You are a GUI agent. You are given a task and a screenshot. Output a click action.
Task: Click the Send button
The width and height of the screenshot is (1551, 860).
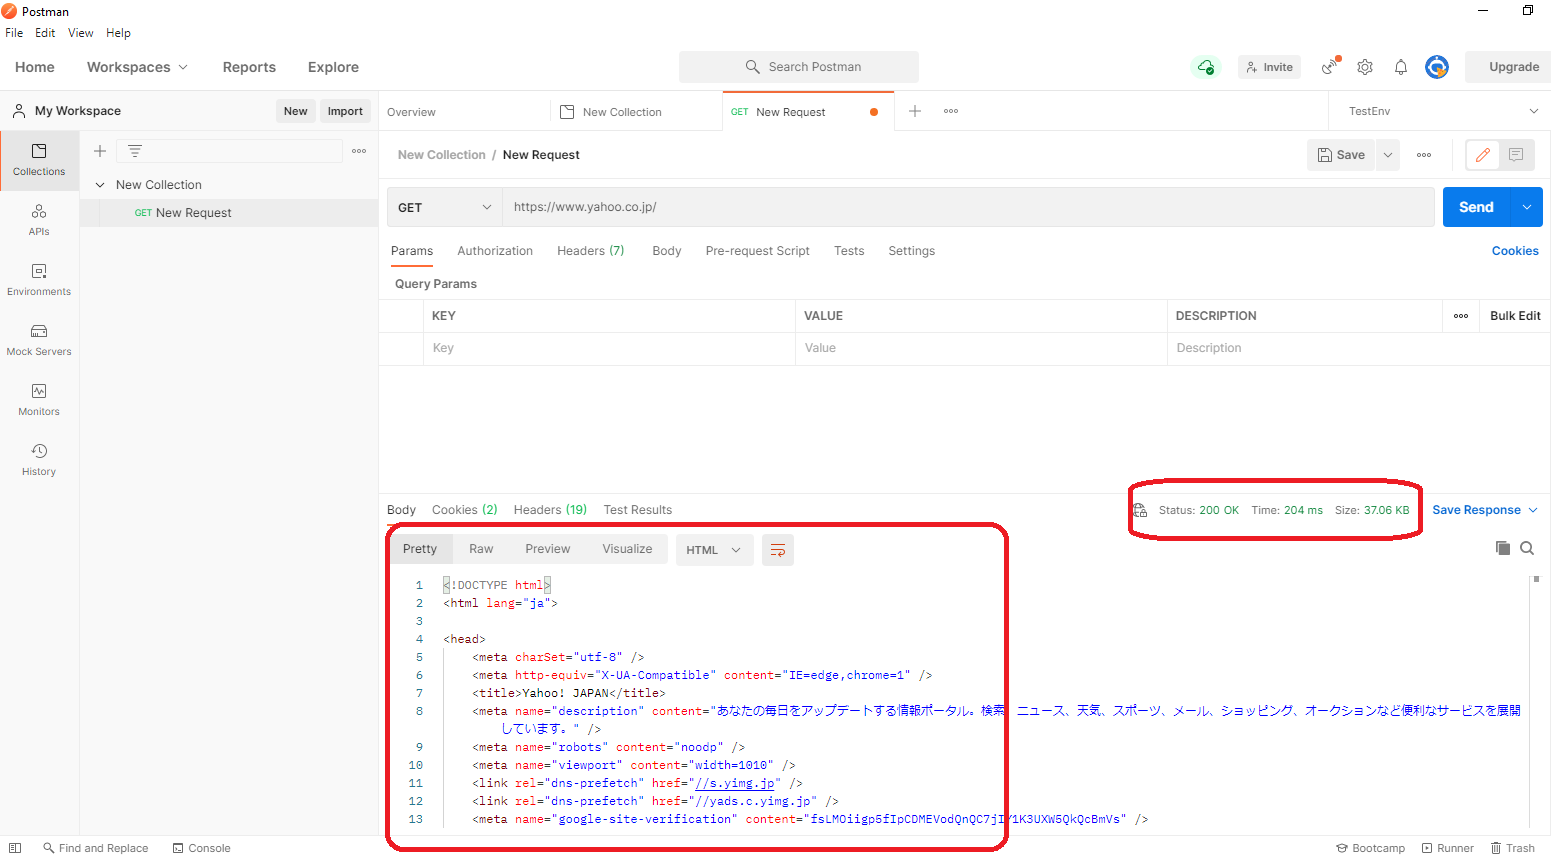[x=1476, y=207]
